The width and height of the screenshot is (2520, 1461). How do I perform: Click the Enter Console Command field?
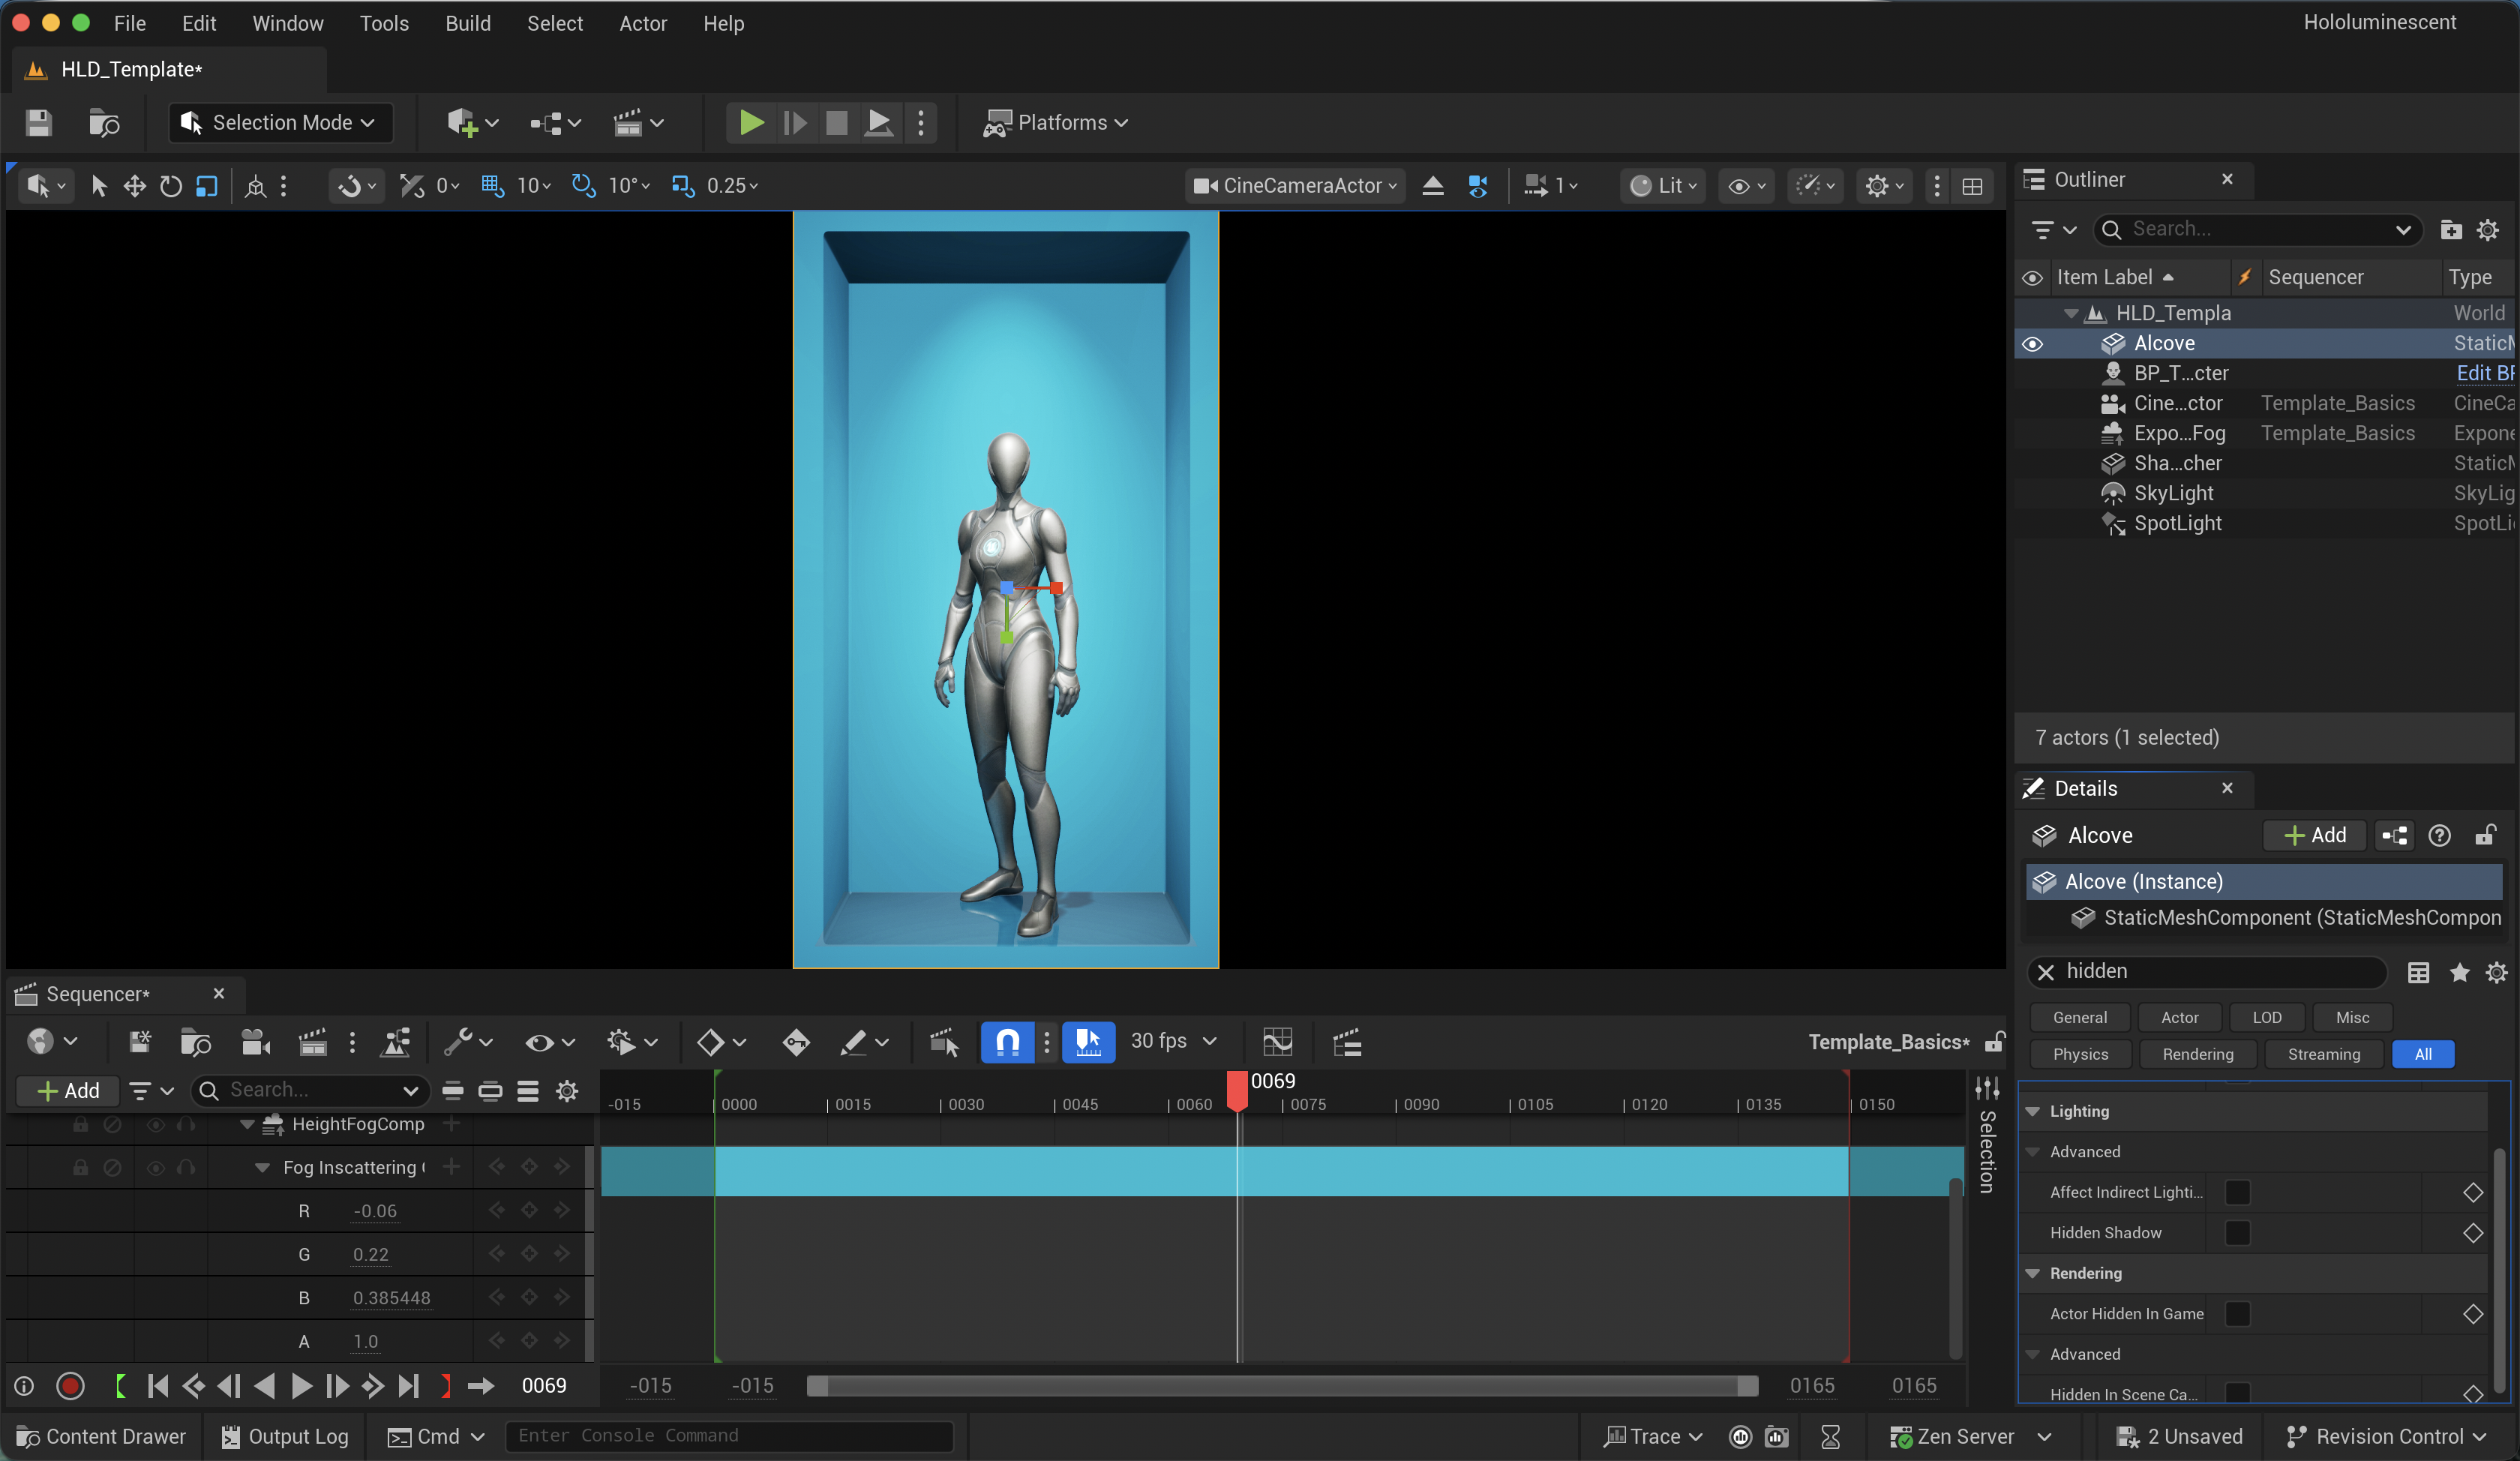coord(728,1436)
